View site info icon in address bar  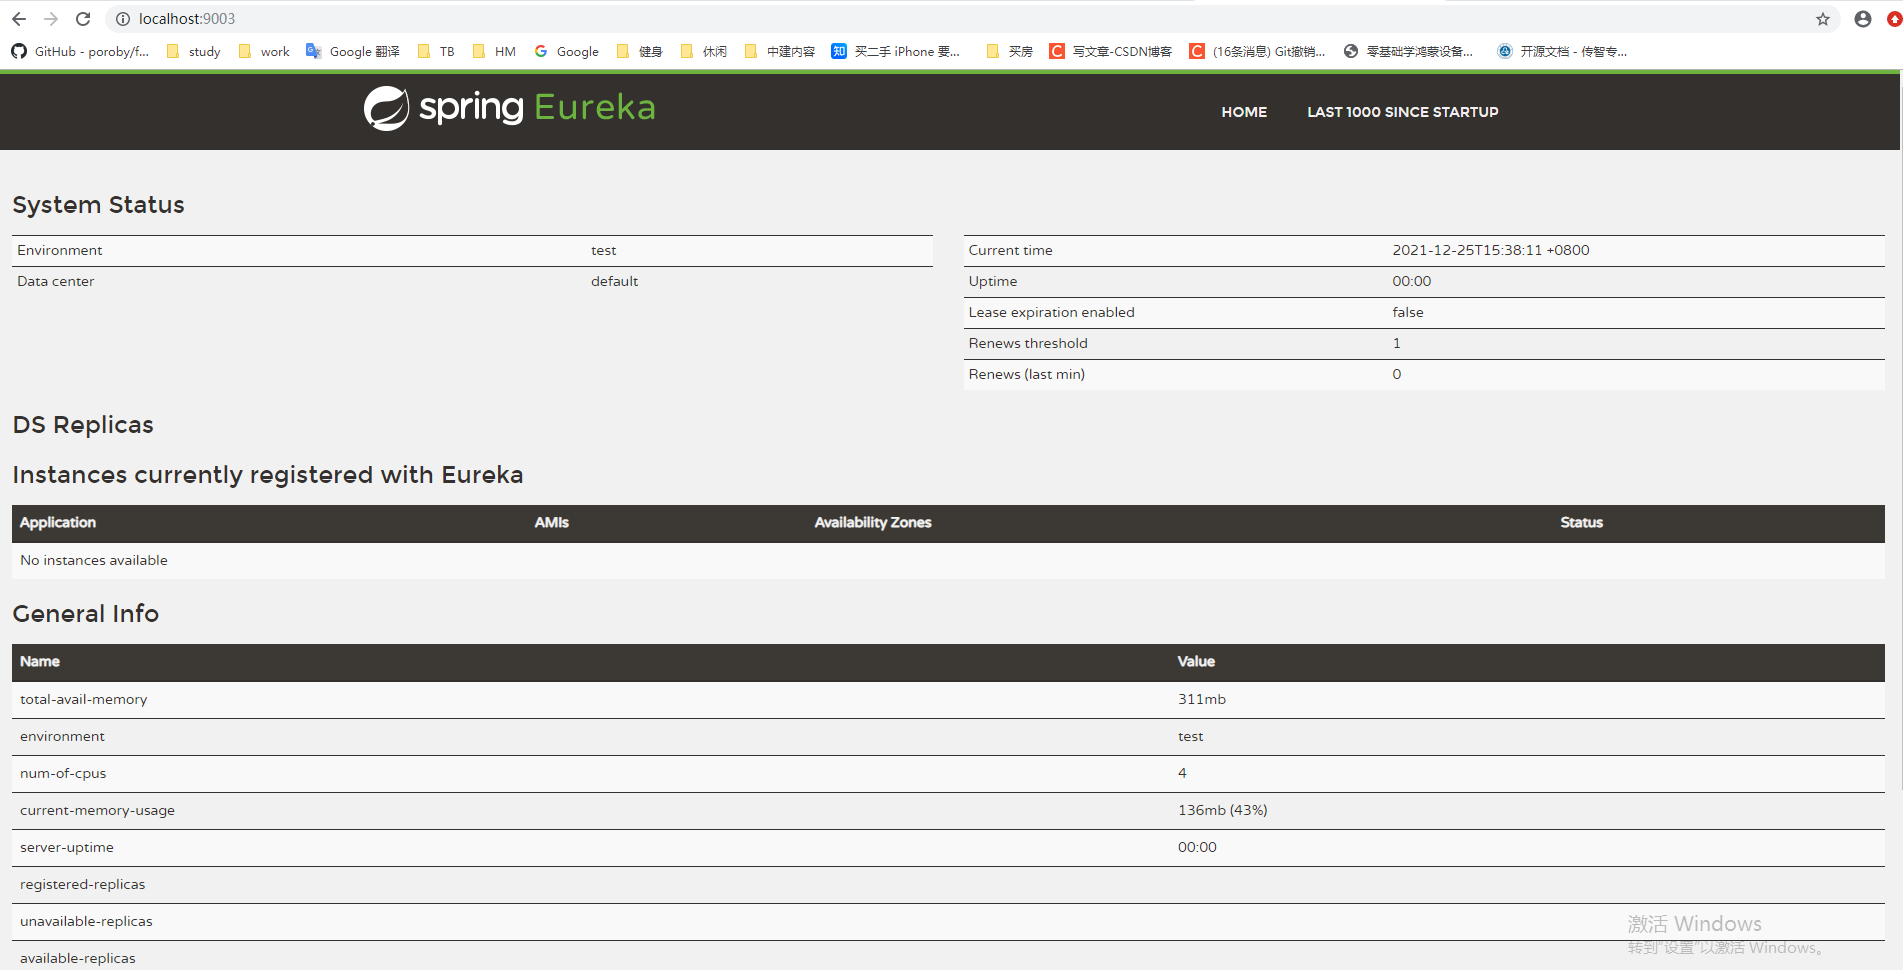pos(123,19)
